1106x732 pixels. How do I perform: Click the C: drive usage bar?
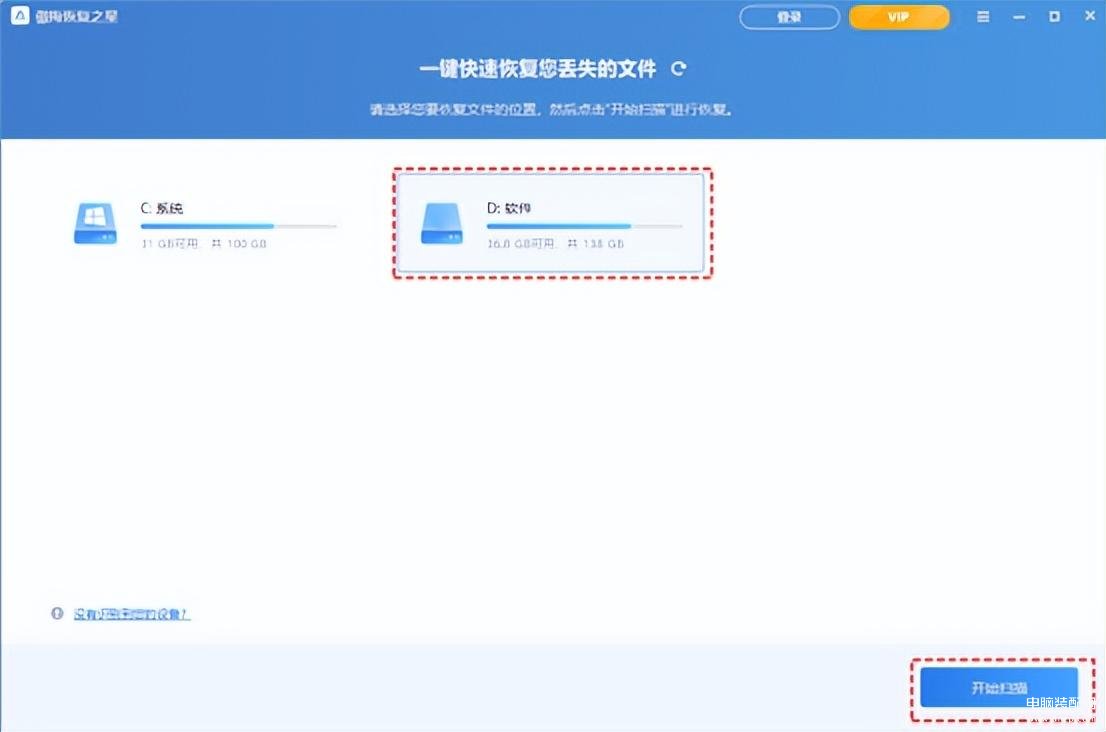[x=238, y=226]
